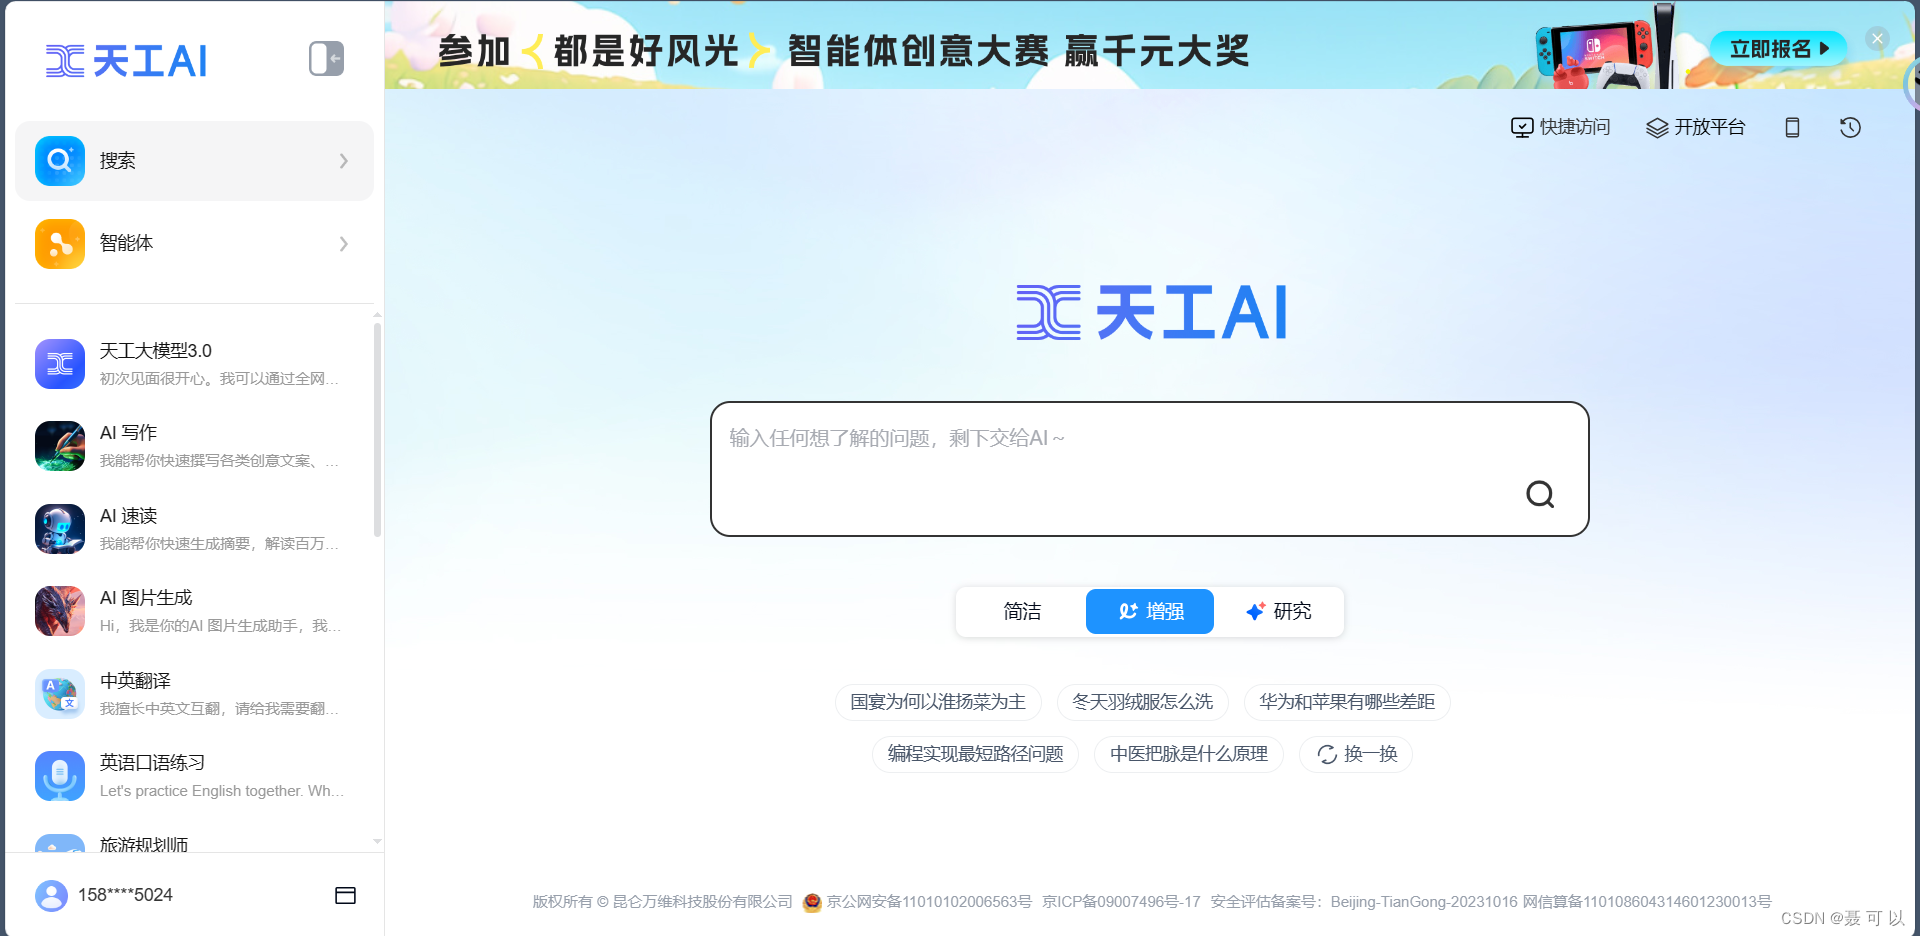Click the promotional banner title text
The image size is (1920, 936).
click(x=843, y=50)
